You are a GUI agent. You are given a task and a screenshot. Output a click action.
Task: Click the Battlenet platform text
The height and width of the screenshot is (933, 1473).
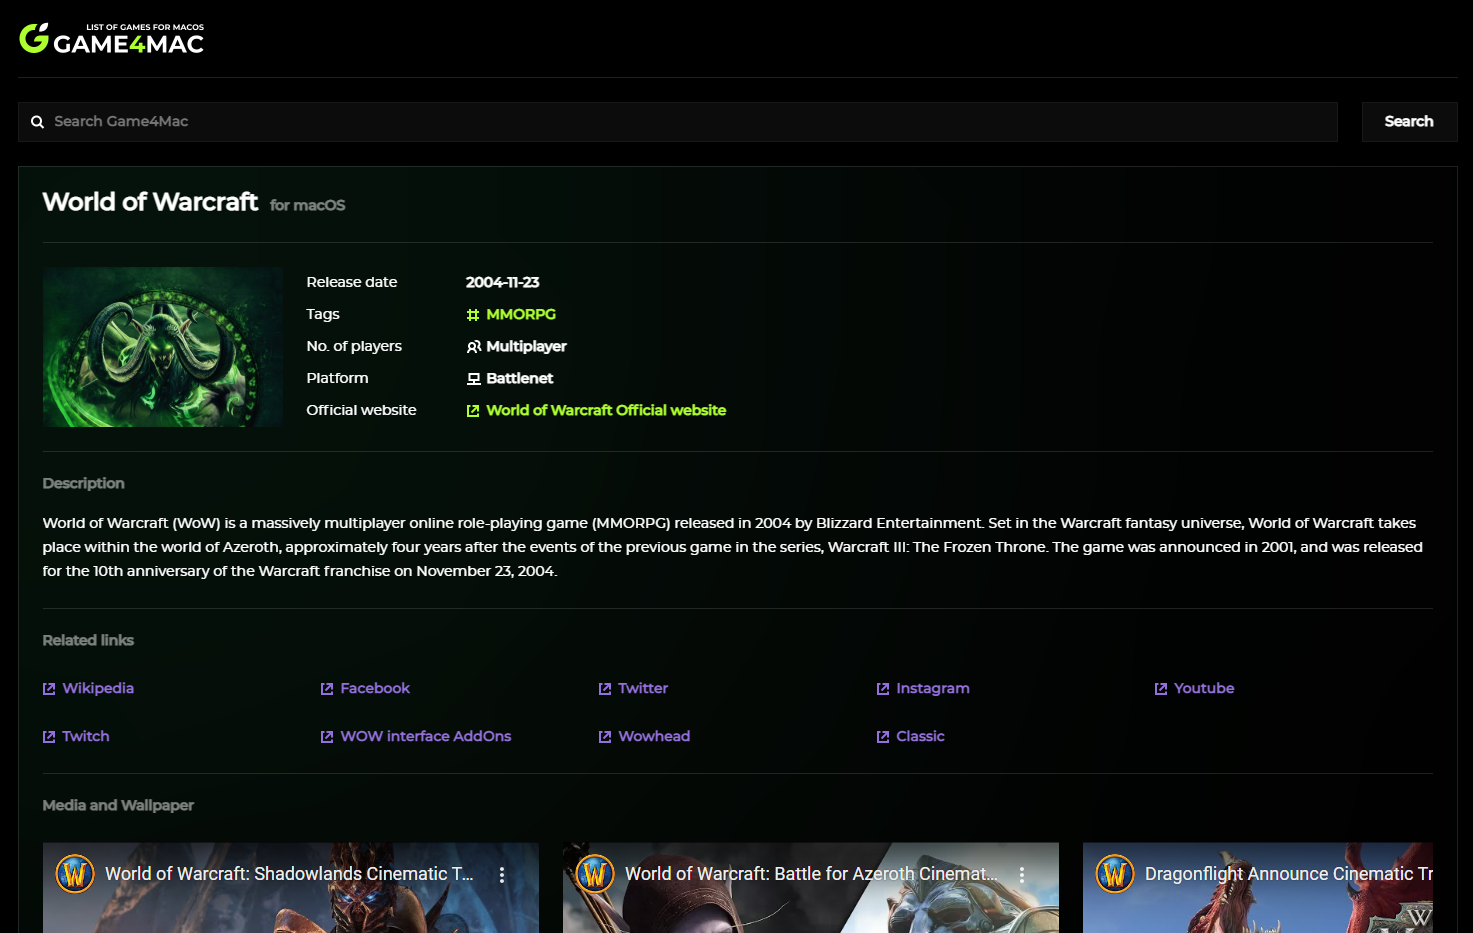pos(519,378)
